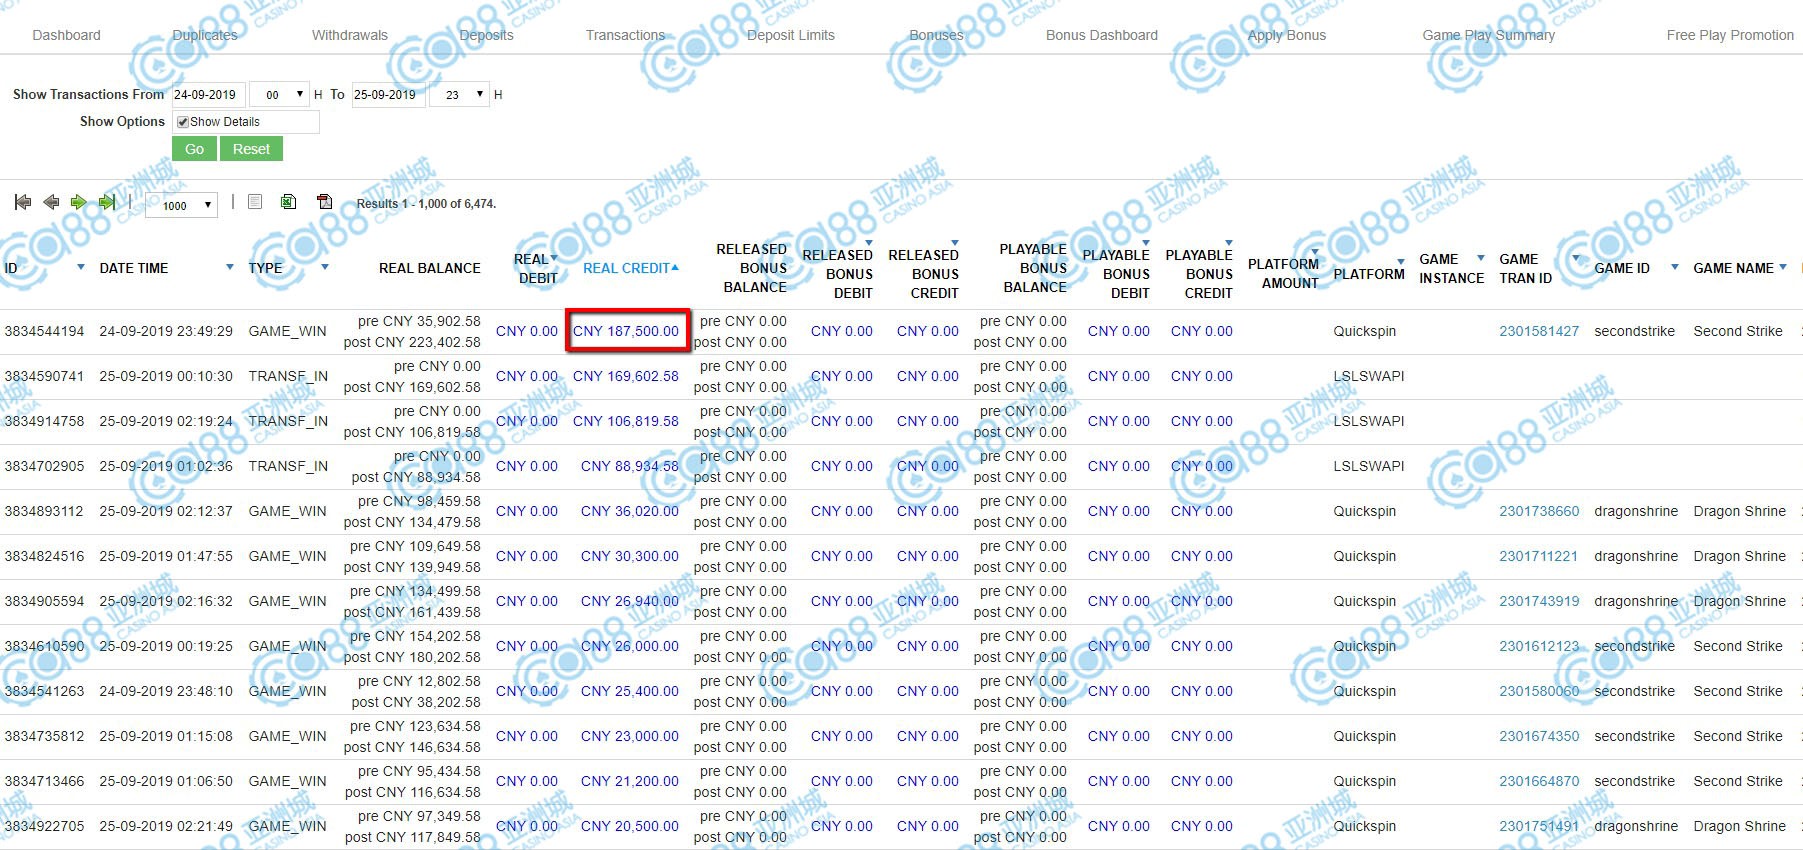This screenshot has height=850, width=1803.
Task: Click the CNY 88,934.58 real credit cell
Action: click(630, 466)
